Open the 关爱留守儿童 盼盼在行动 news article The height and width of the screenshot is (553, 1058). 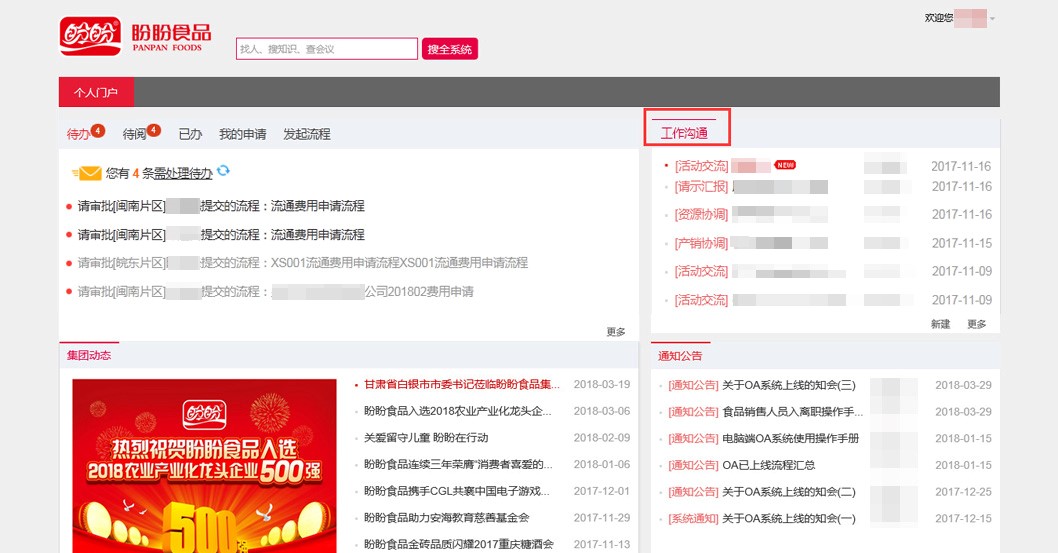(x=426, y=438)
